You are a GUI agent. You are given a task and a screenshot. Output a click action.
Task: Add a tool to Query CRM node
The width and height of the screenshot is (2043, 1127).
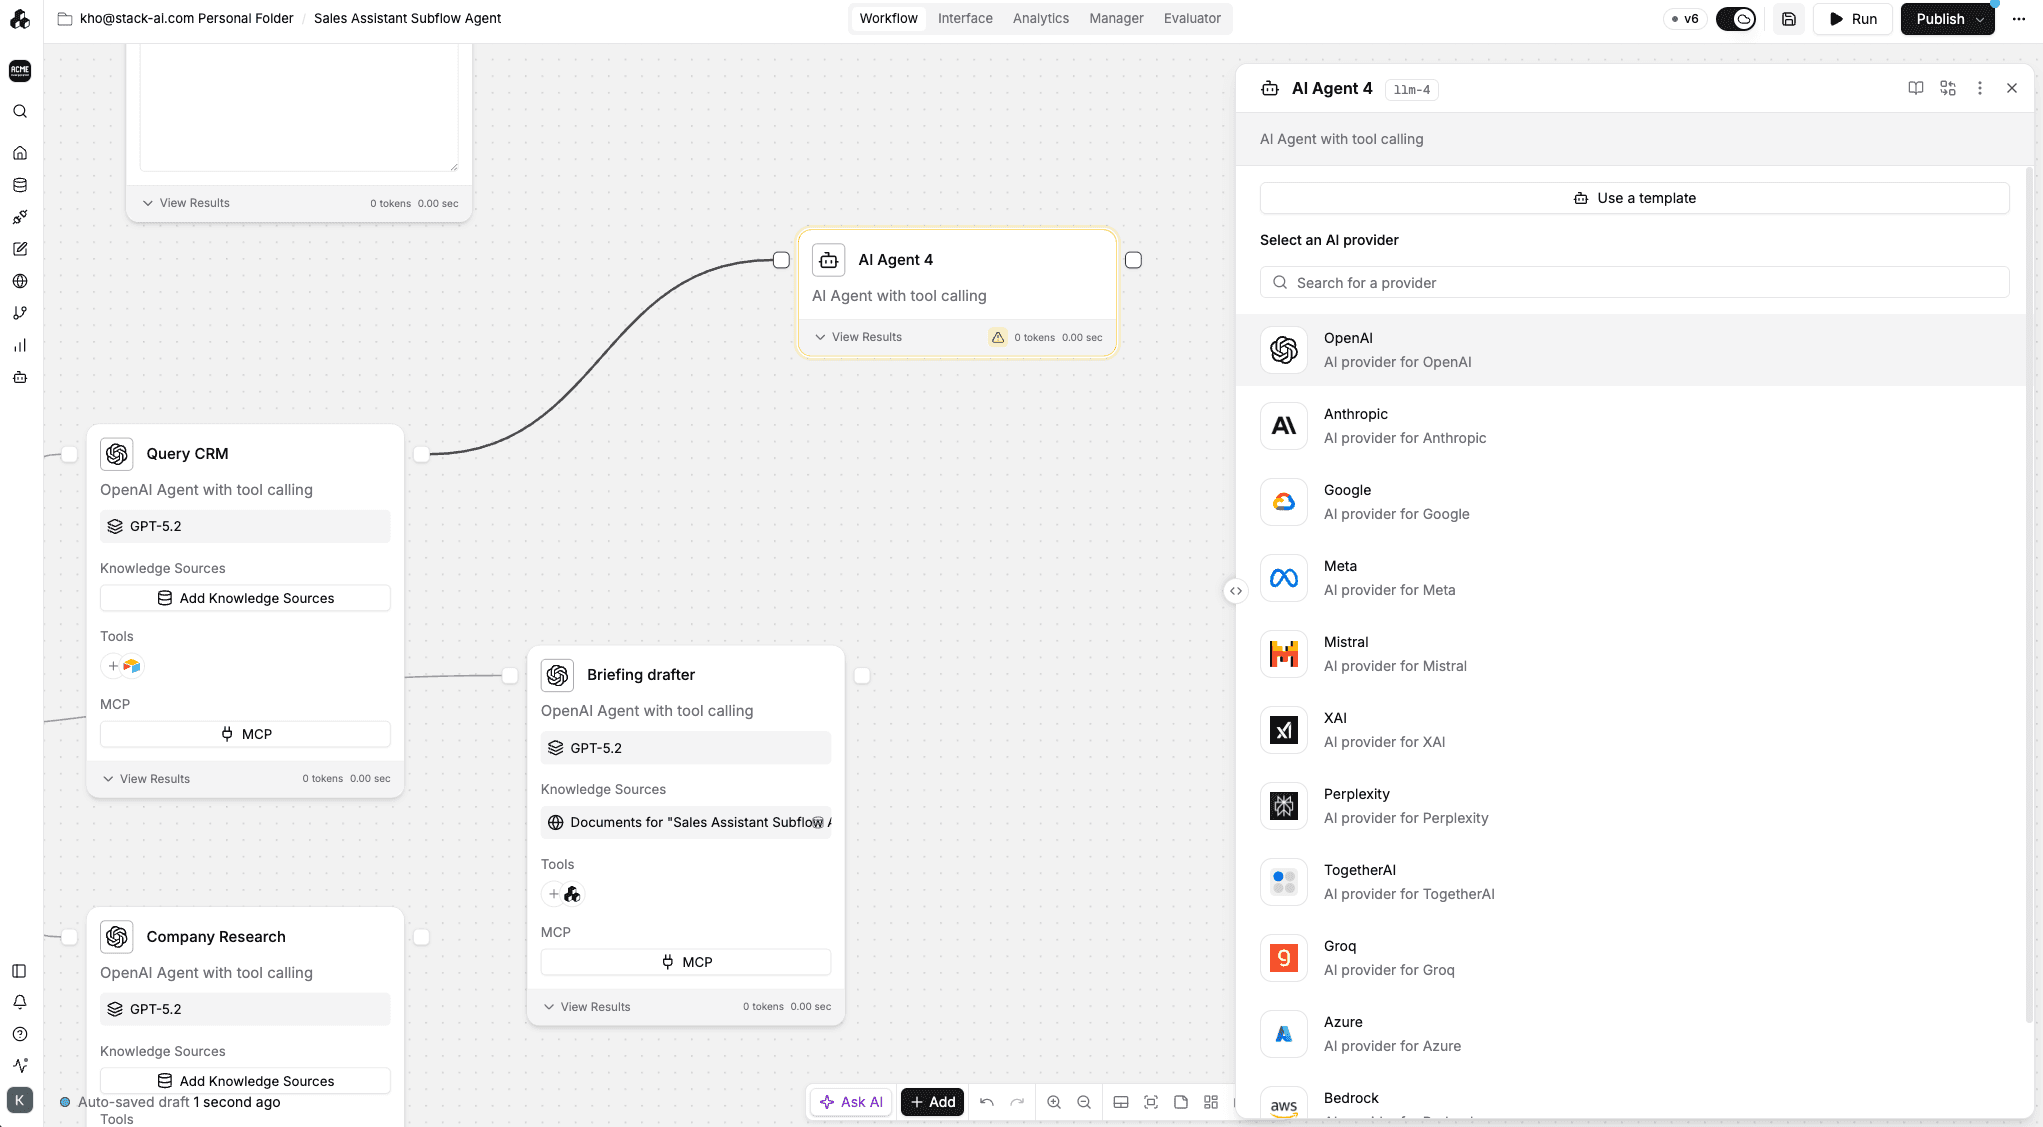point(113,666)
